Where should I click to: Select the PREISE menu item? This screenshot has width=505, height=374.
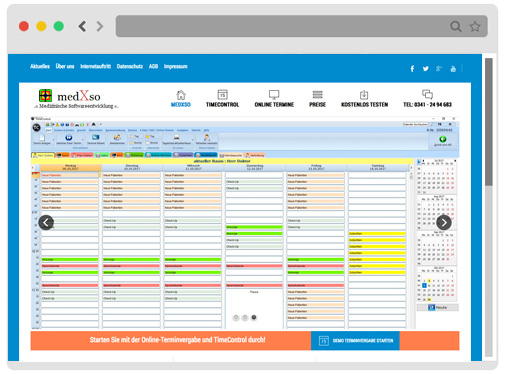pos(317,99)
